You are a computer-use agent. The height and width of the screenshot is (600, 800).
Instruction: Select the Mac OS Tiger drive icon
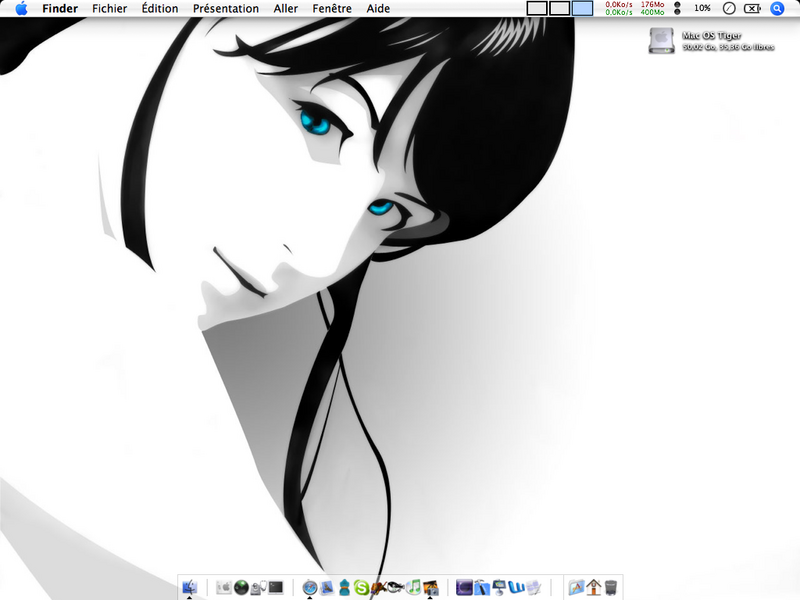(x=661, y=40)
